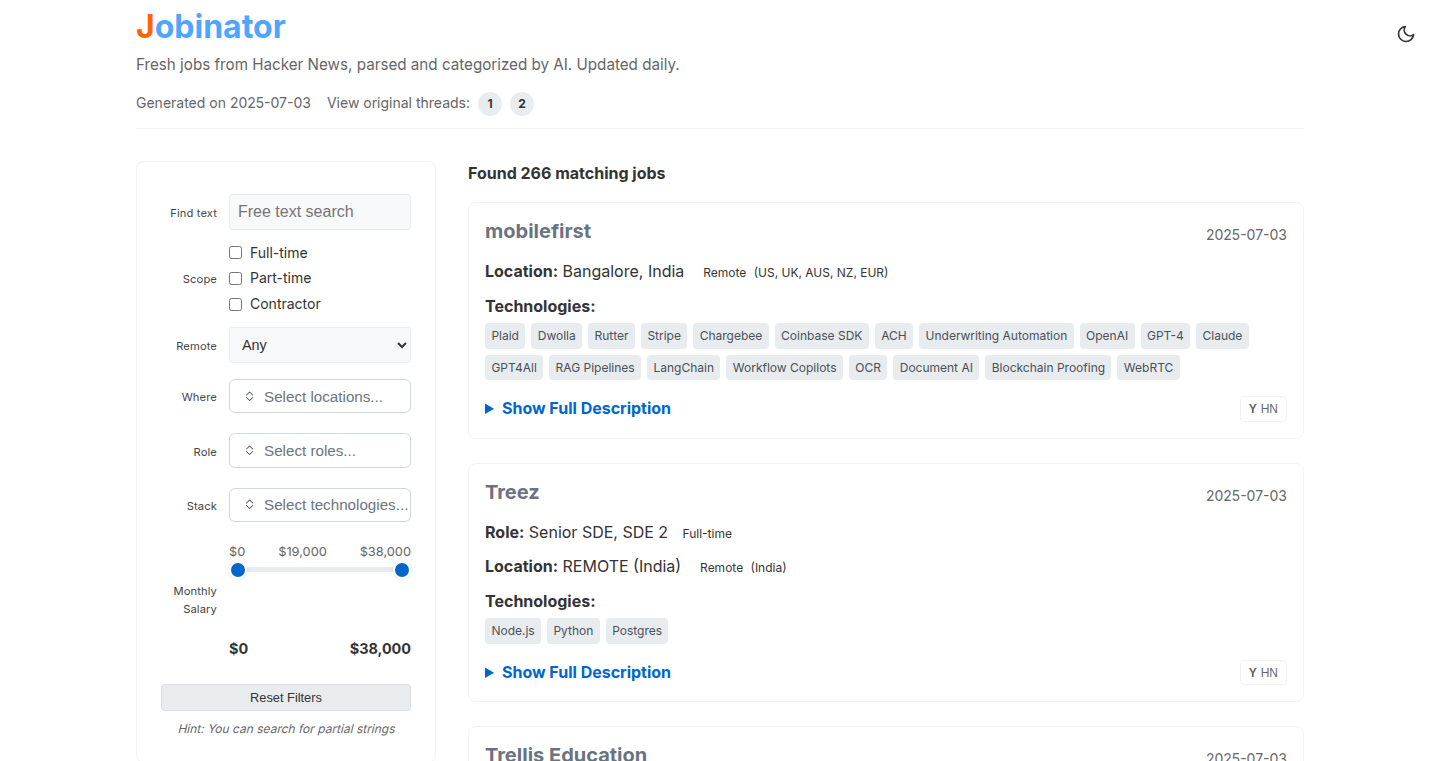
Task: Open the Remote dropdown set to Any
Action: coord(320,345)
